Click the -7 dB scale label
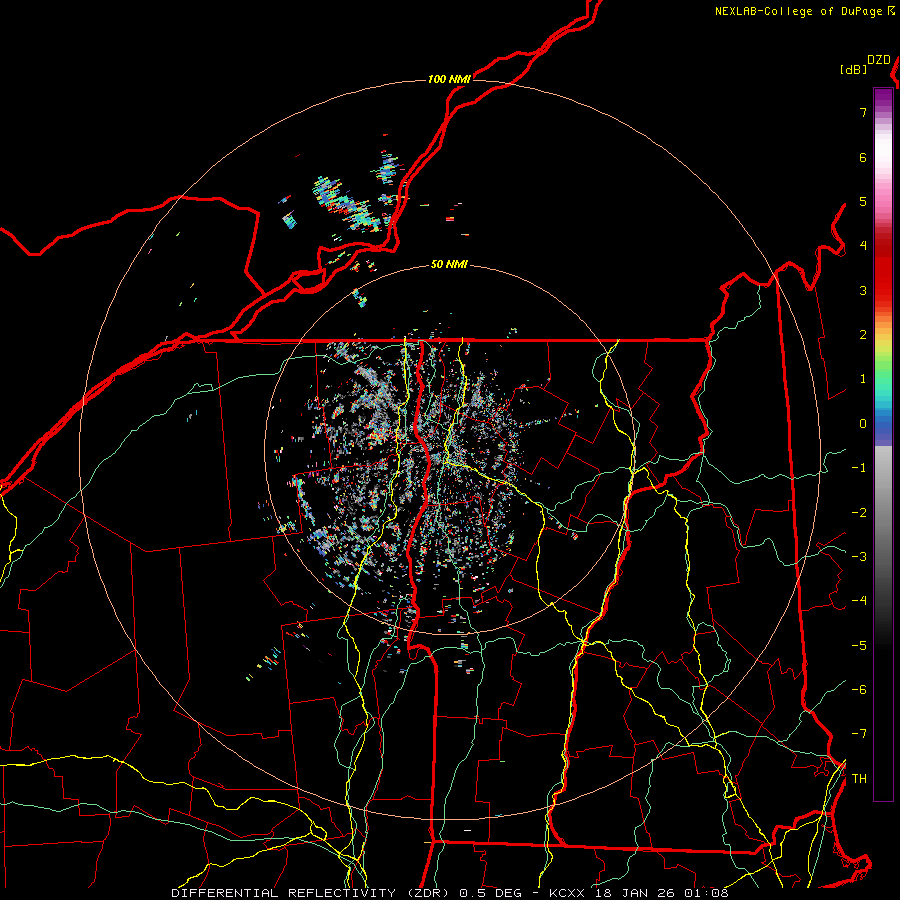This screenshot has height=900, width=900. pos(859,734)
